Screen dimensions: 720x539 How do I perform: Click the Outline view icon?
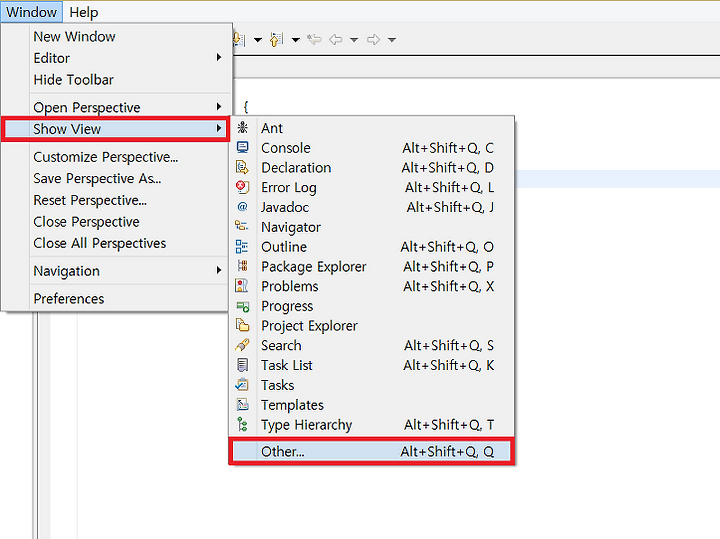point(242,246)
